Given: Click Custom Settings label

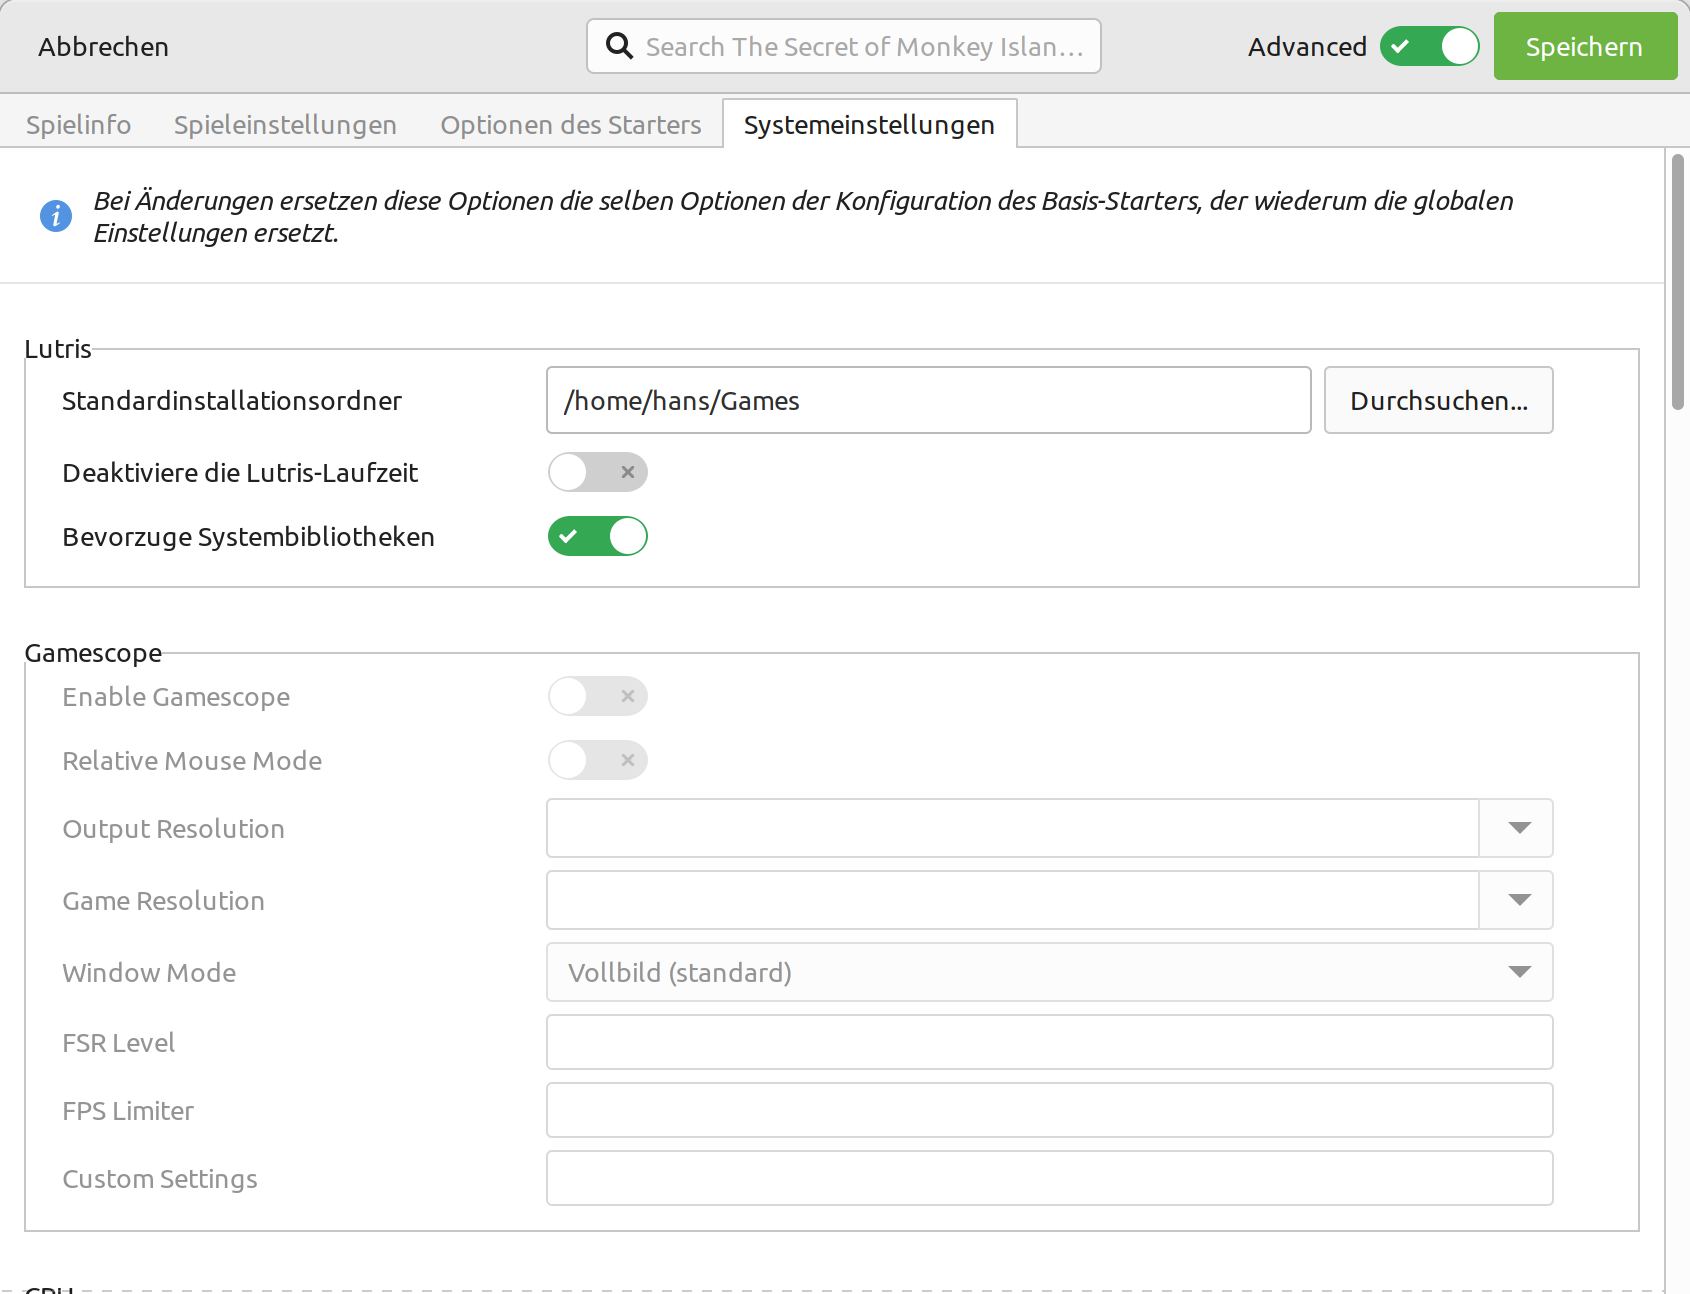Looking at the screenshot, I should [160, 1179].
